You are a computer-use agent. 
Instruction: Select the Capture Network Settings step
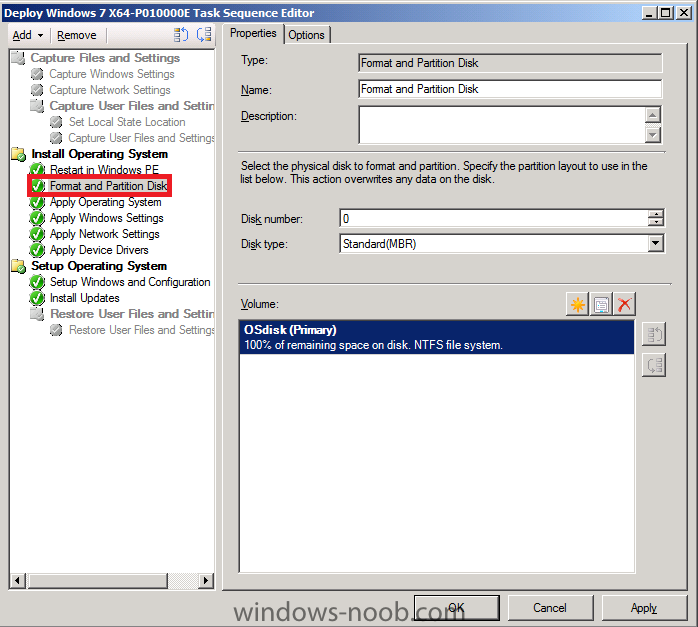click(x=110, y=90)
